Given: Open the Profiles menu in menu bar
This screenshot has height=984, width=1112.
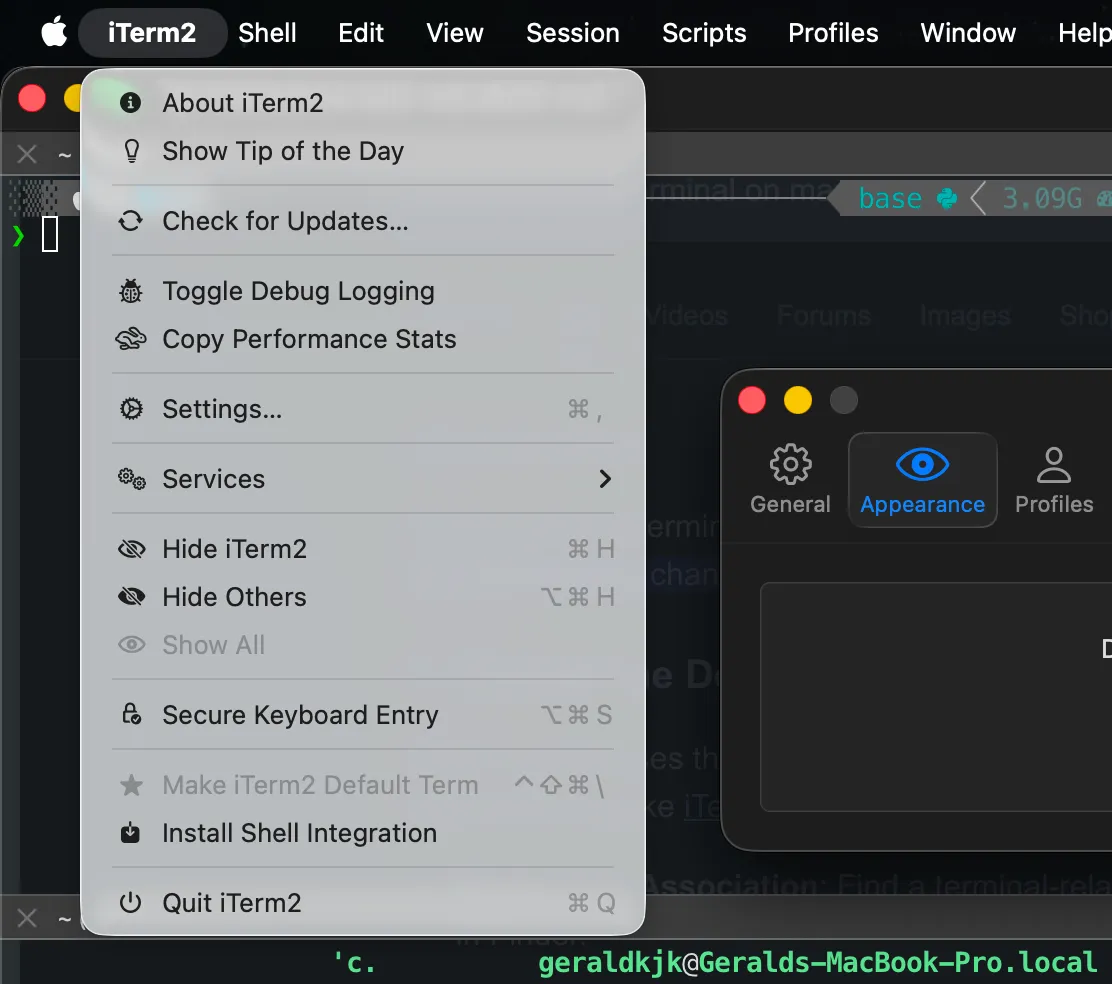Looking at the screenshot, I should (x=833, y=33).
